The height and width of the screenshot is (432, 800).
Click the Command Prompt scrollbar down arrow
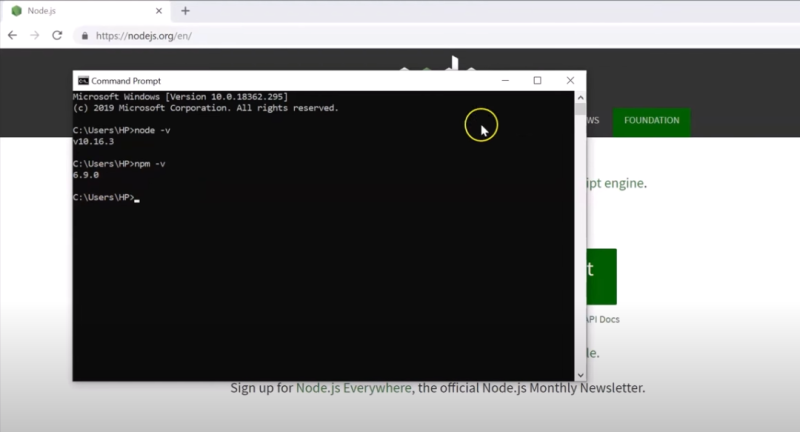580,375
